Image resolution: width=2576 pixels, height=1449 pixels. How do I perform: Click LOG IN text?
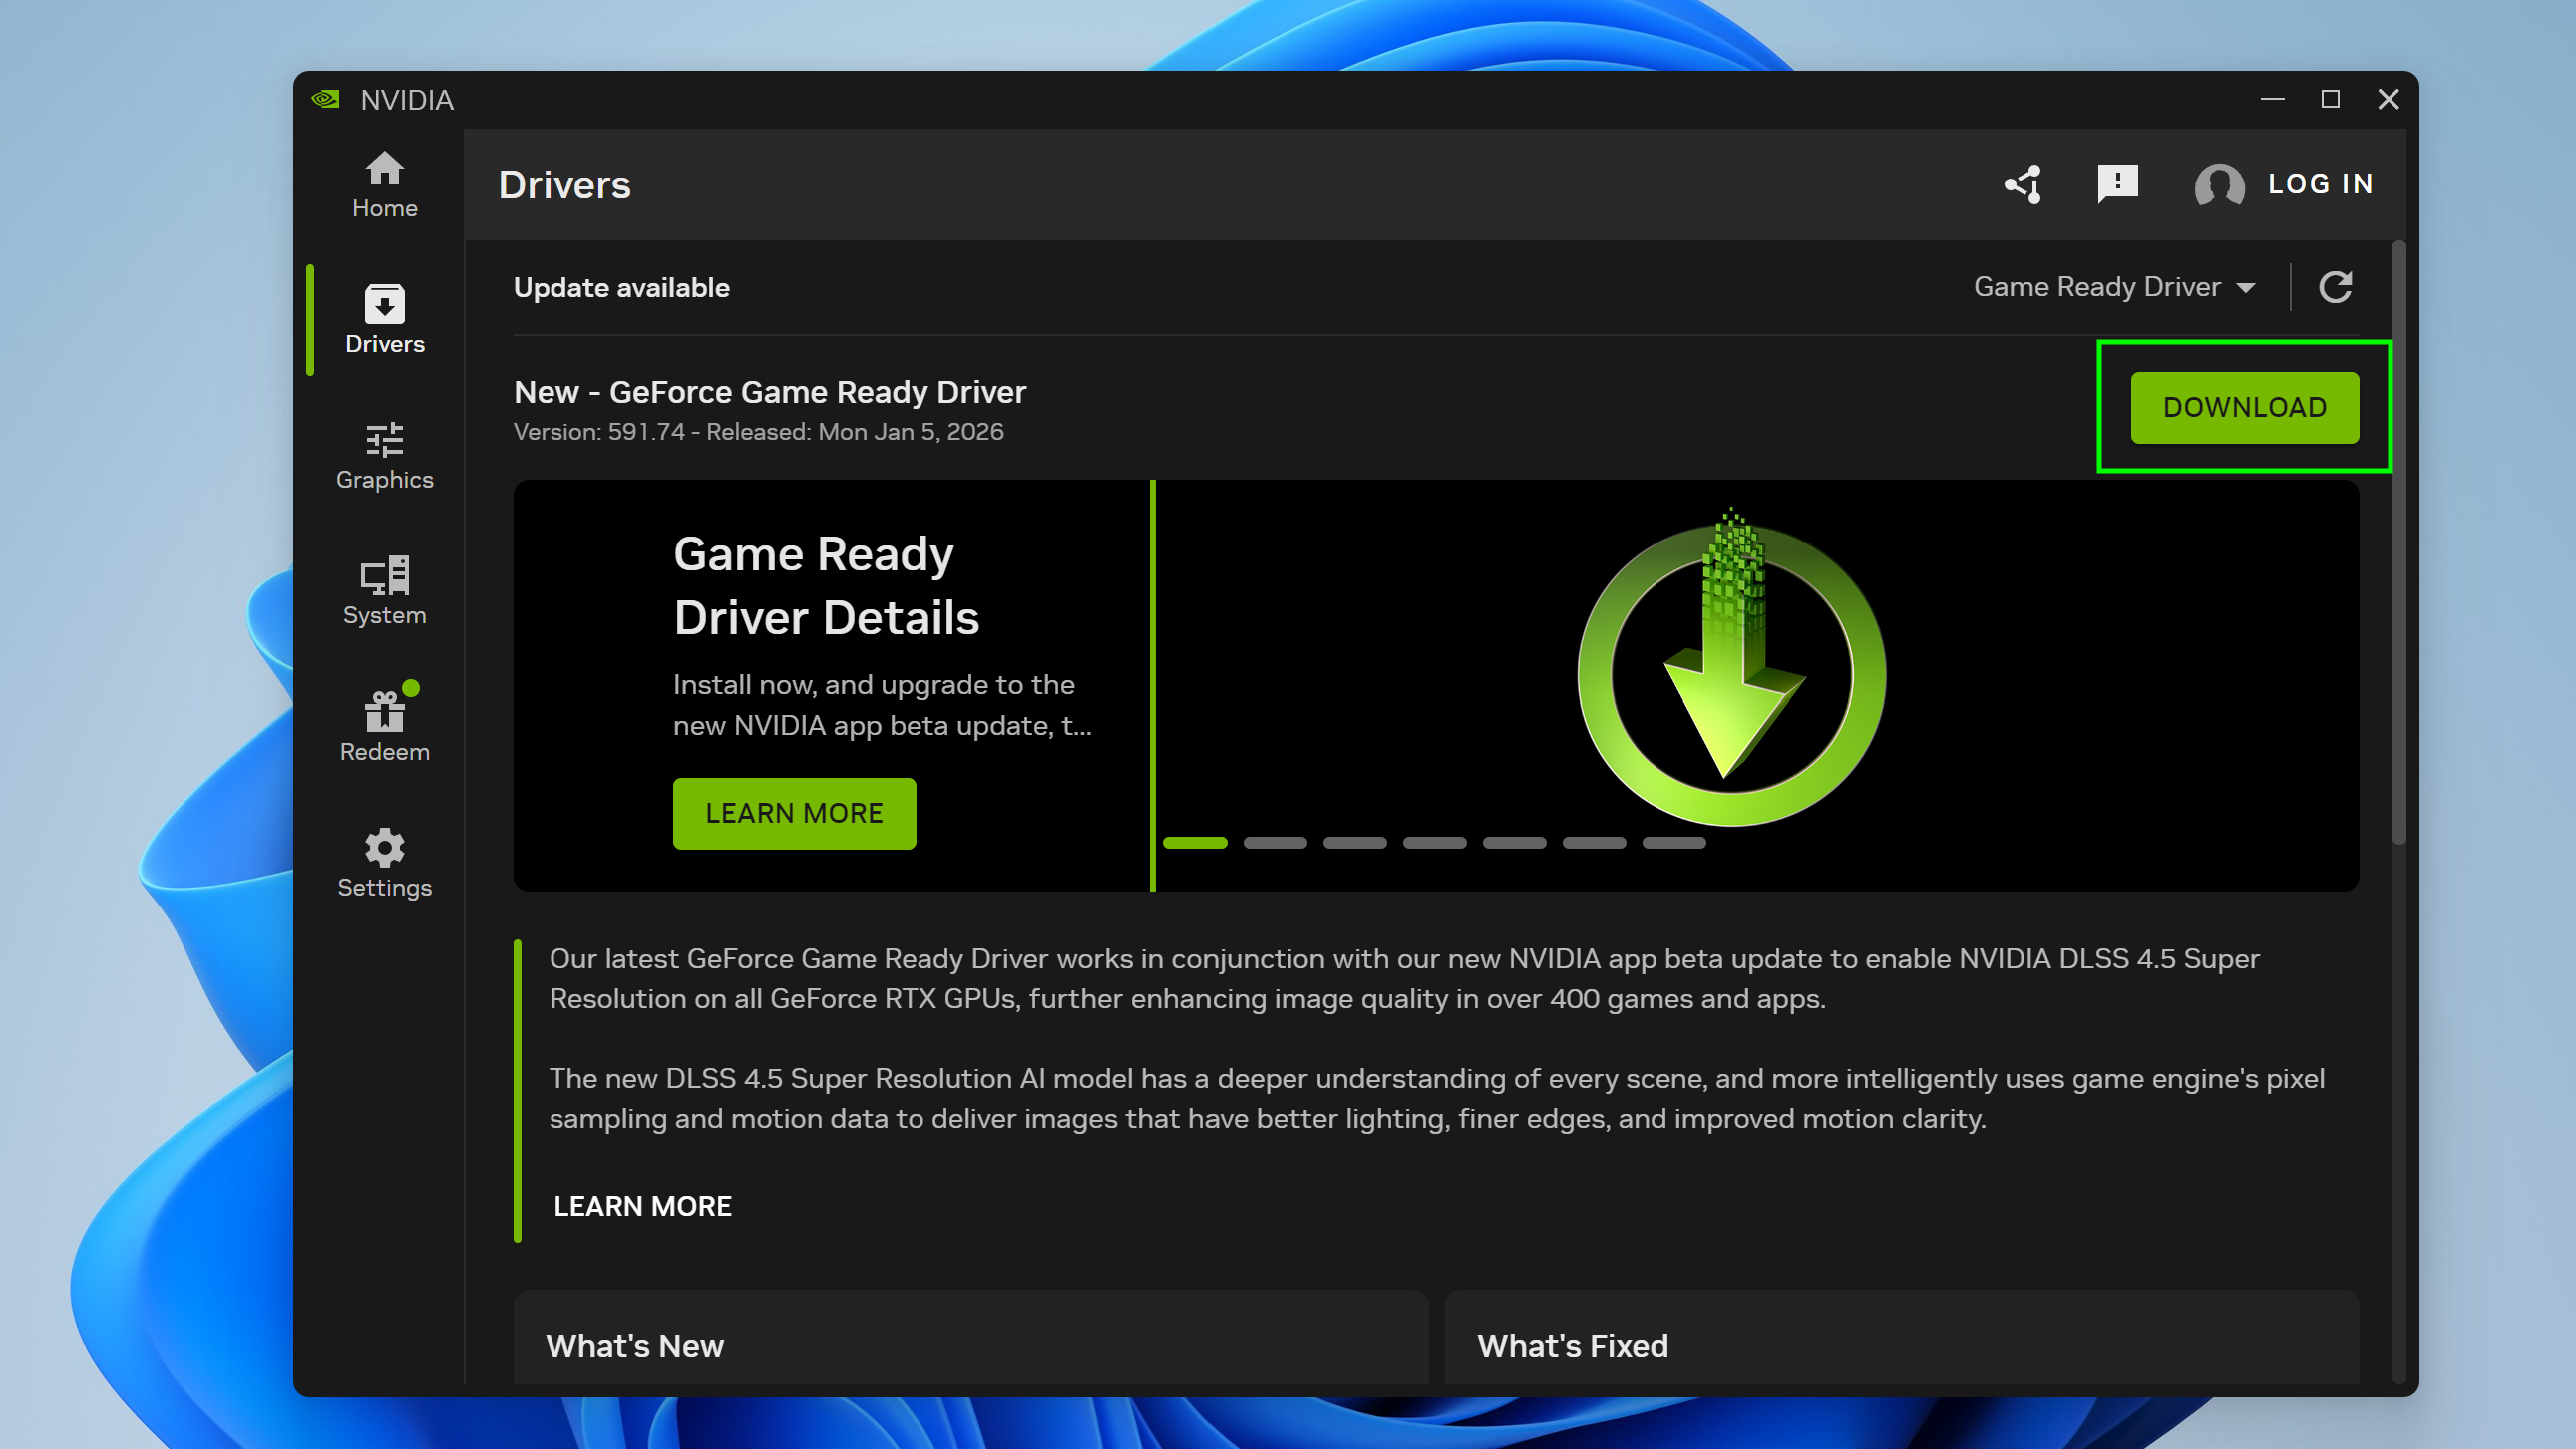click(2320, 184)
